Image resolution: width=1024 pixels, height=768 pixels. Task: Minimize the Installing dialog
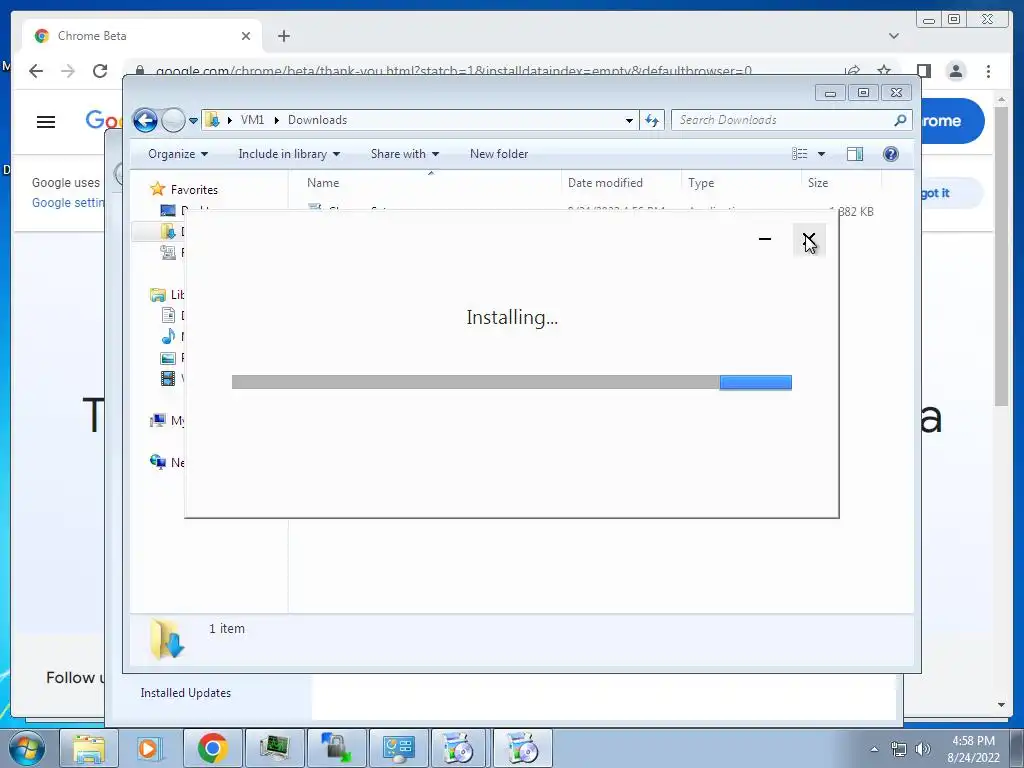(x=765, y=240)
